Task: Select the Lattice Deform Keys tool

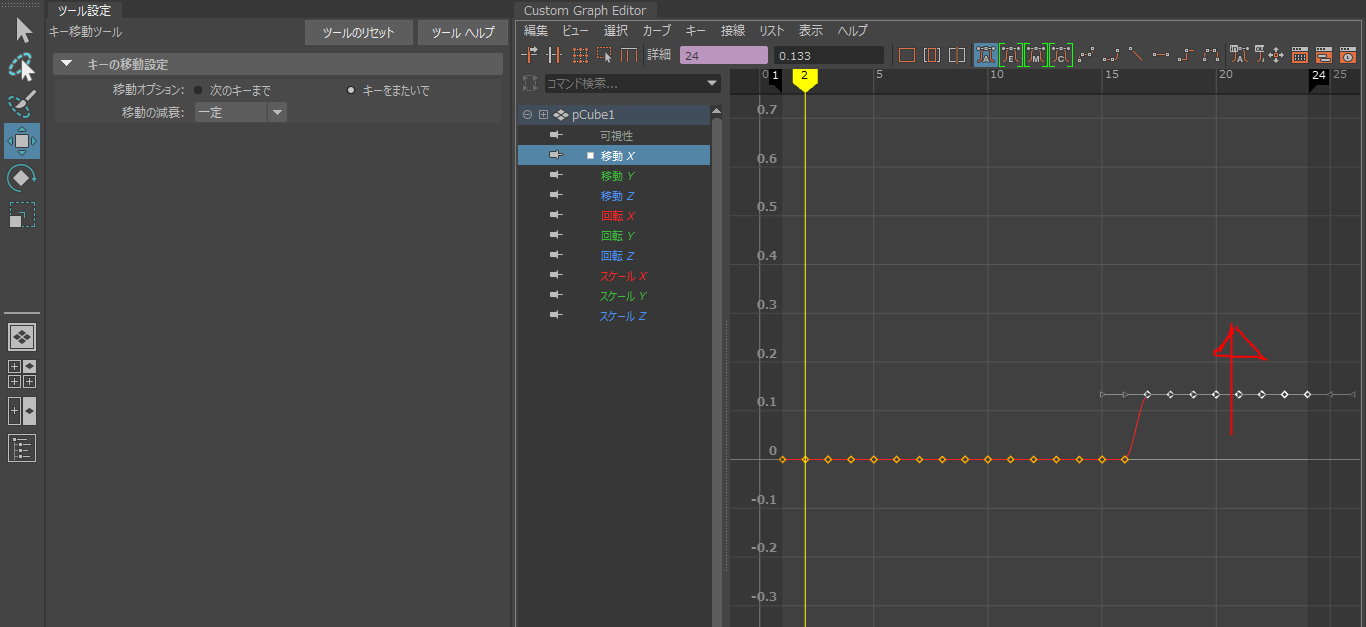Action: point(580,55)
